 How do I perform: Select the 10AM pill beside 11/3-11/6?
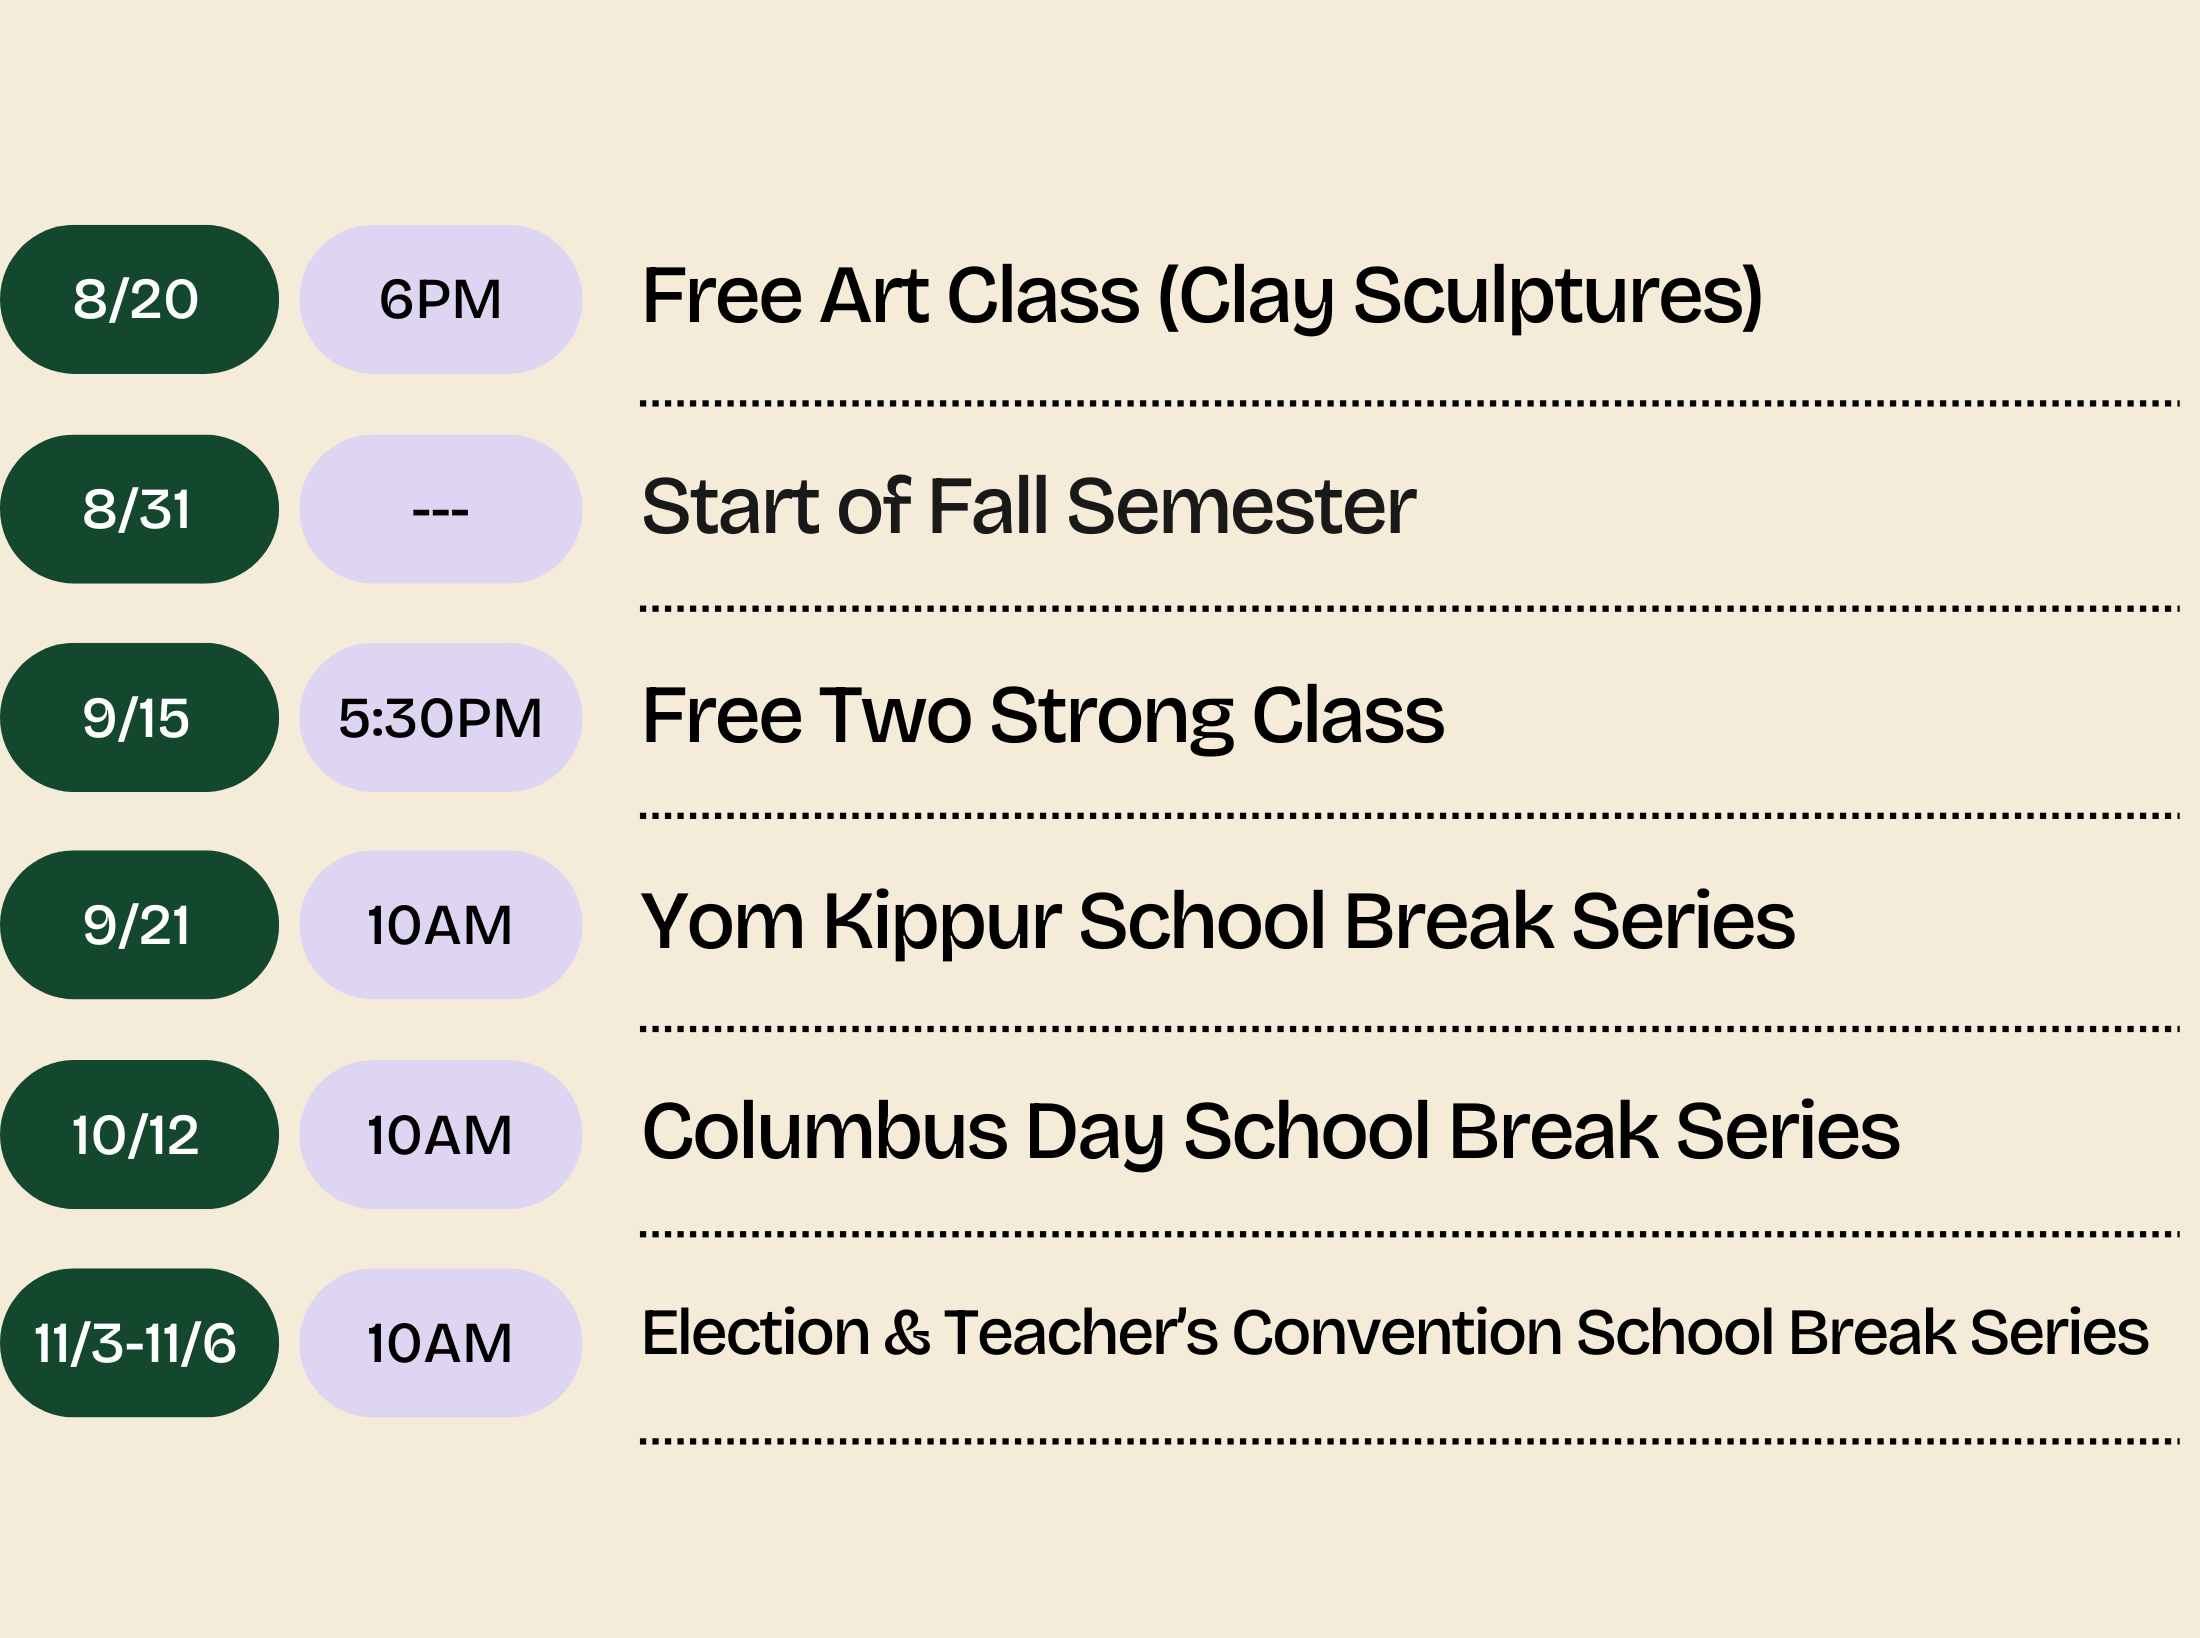click(x=440, y=1343)
